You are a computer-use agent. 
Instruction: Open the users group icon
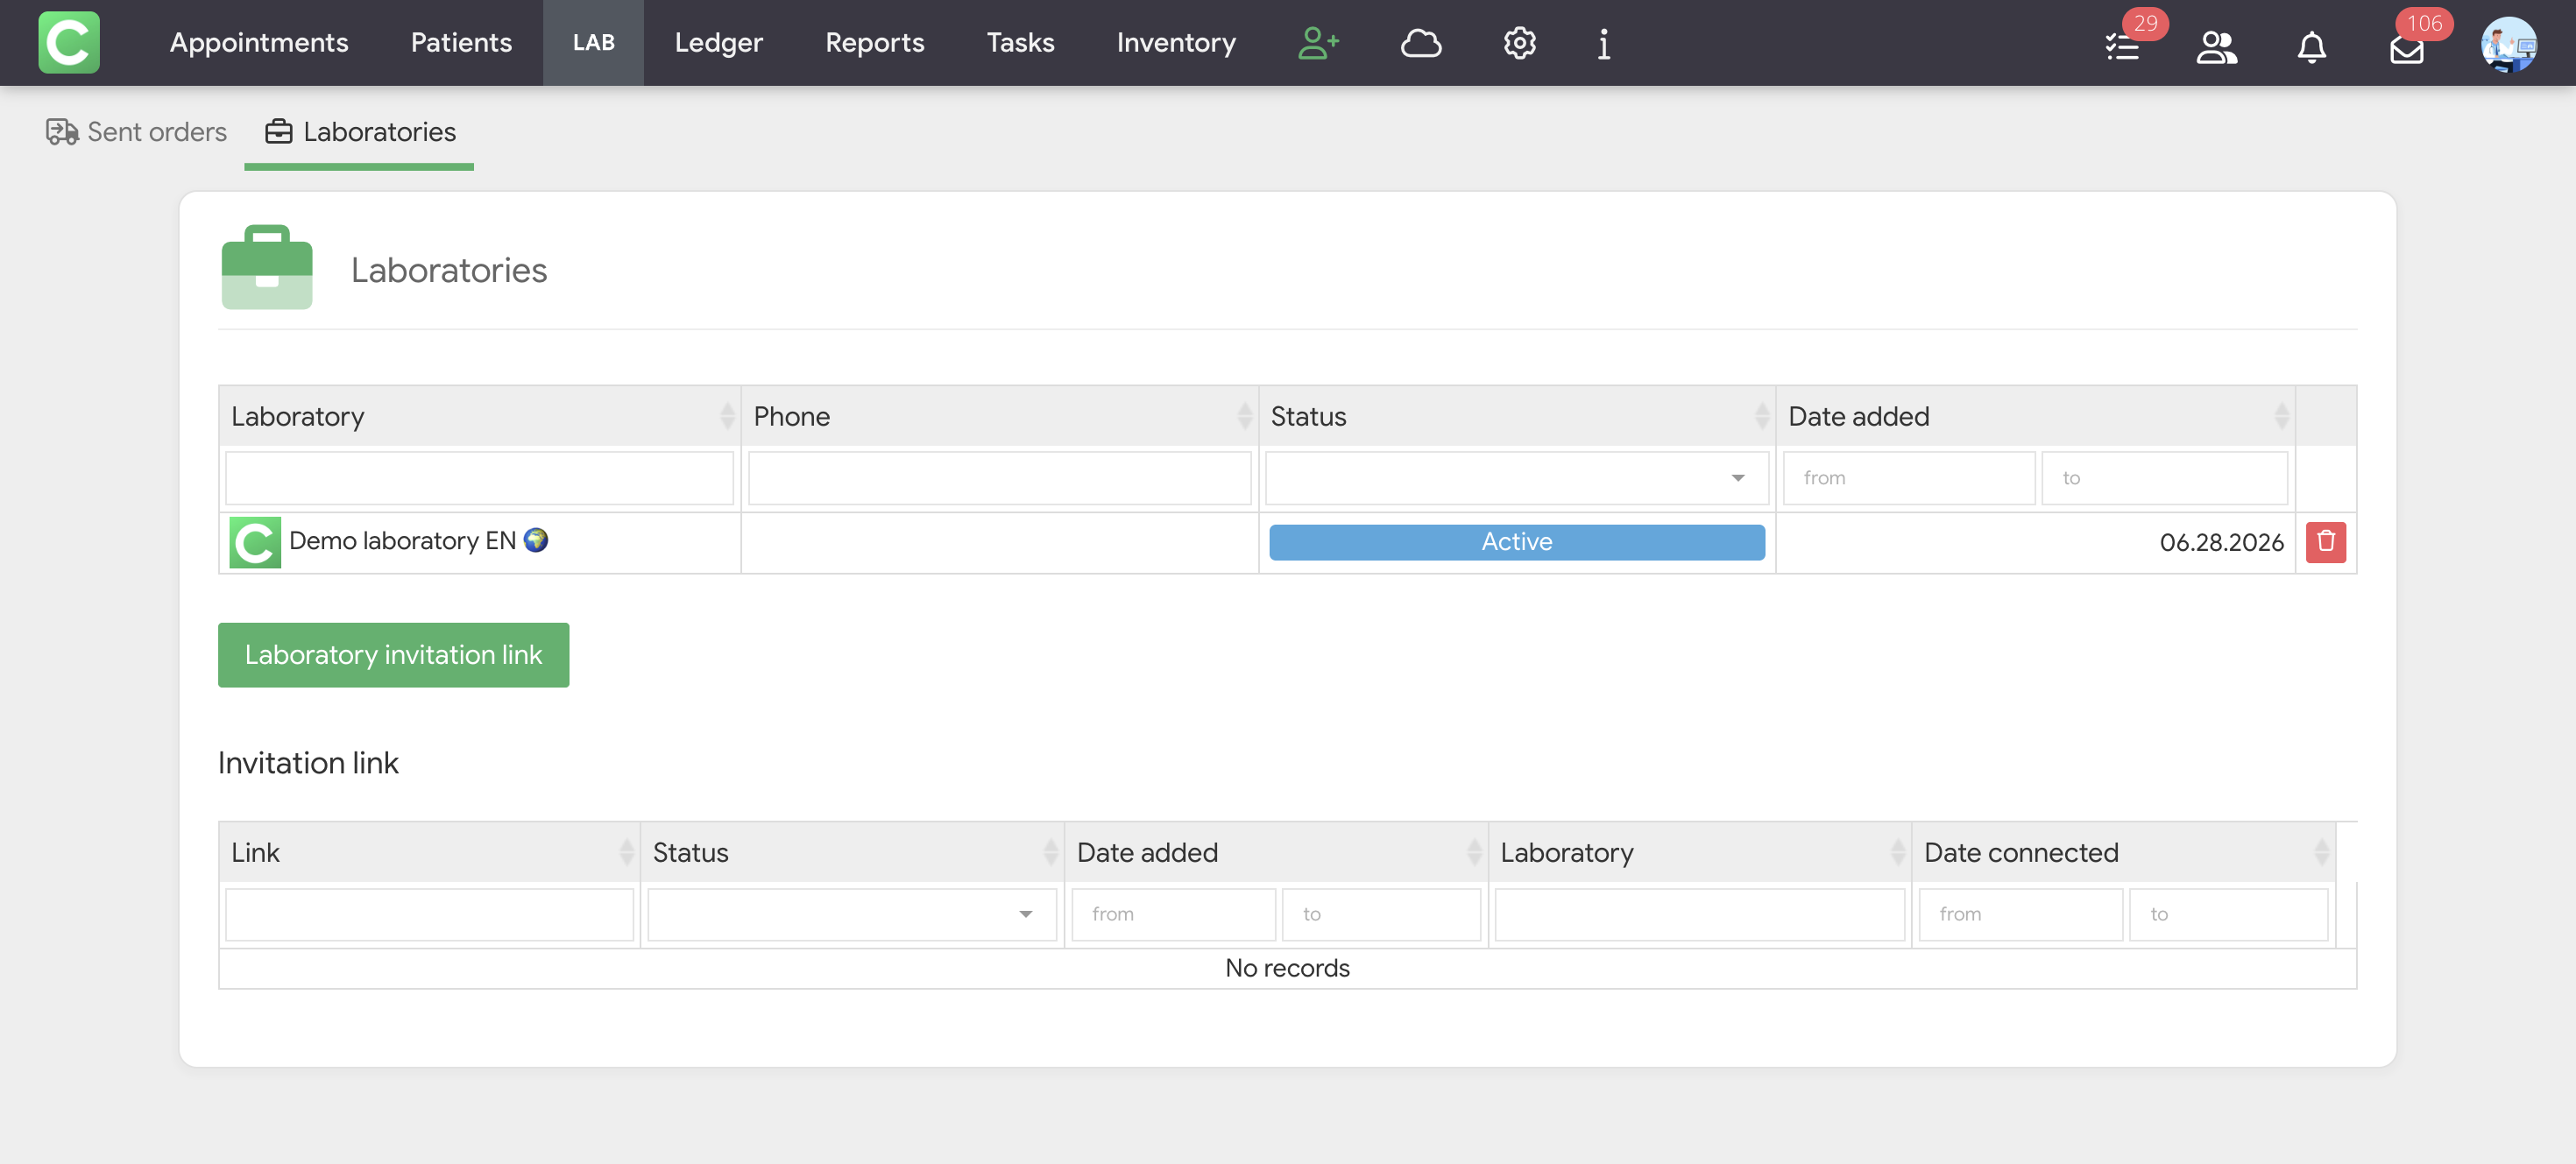point(2217,46)
